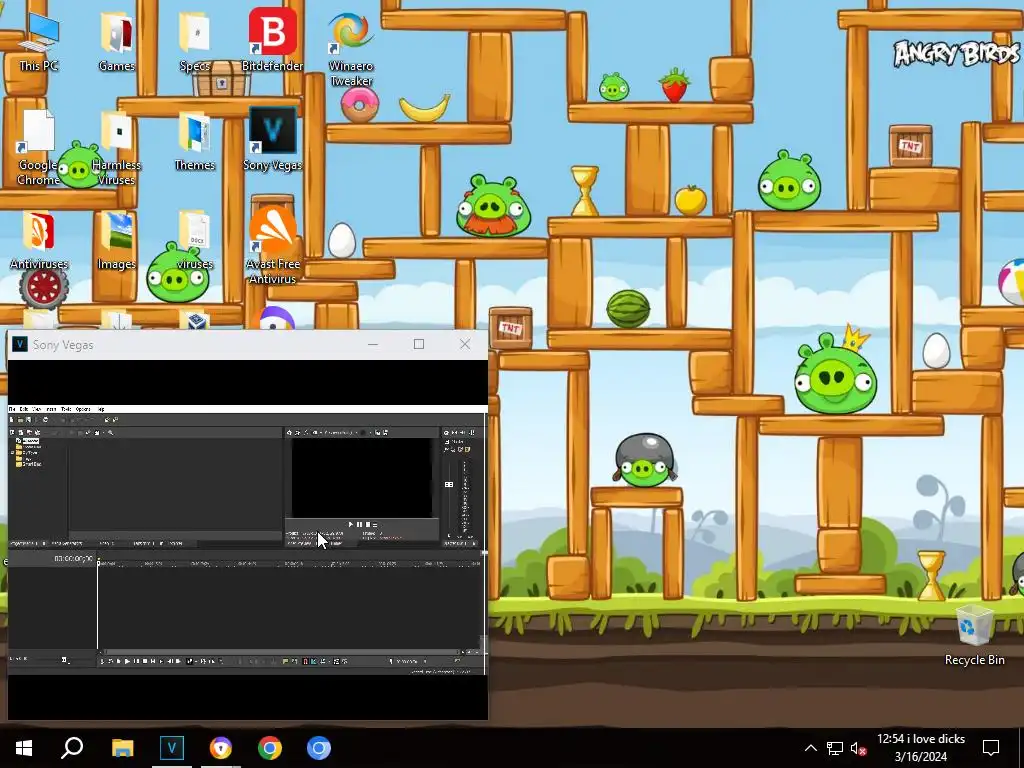The height and width of the screenshot is (768, 1024).
Task: Open the Options menu in Sony Vegas
Action: point(83,409)
